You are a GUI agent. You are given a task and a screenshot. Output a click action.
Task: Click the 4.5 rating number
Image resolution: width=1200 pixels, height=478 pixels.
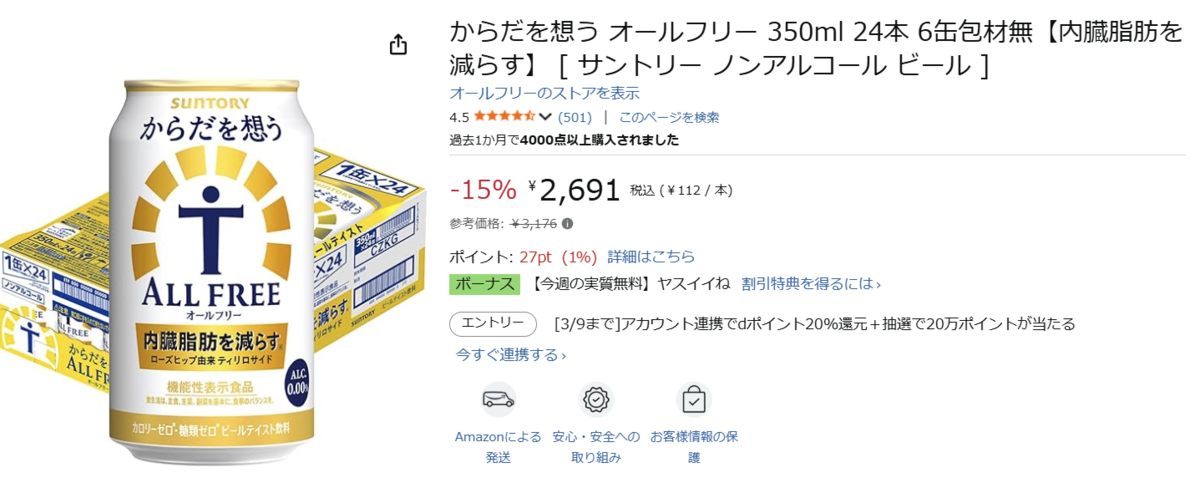pyautogui.click(x=460, y=117)
